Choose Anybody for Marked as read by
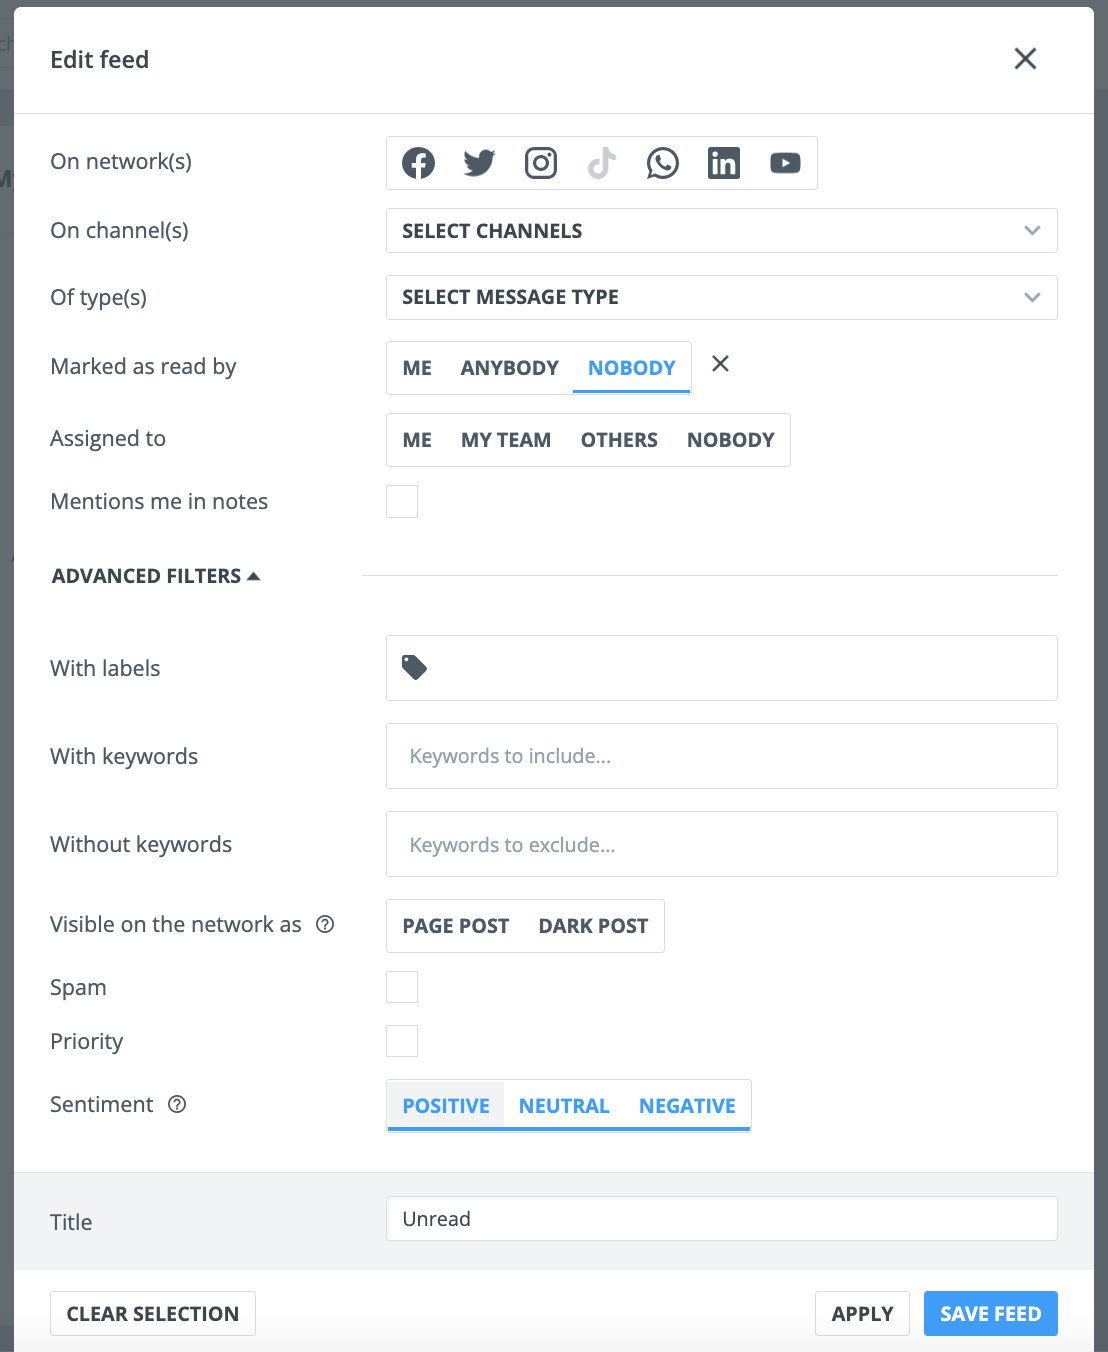This screenshot has width=1108, height=1352. 509,368
